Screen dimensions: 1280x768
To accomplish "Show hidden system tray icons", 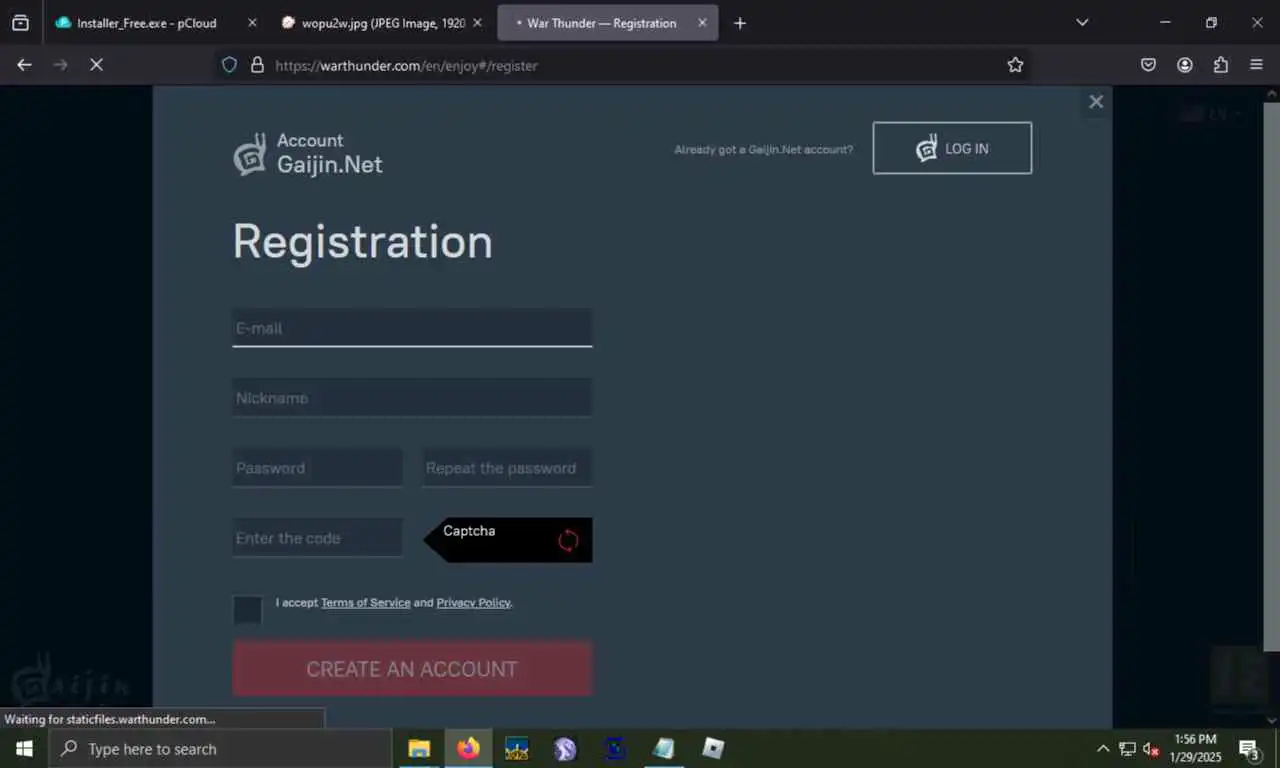I will pyautogui.click(x=1103, y=749).
